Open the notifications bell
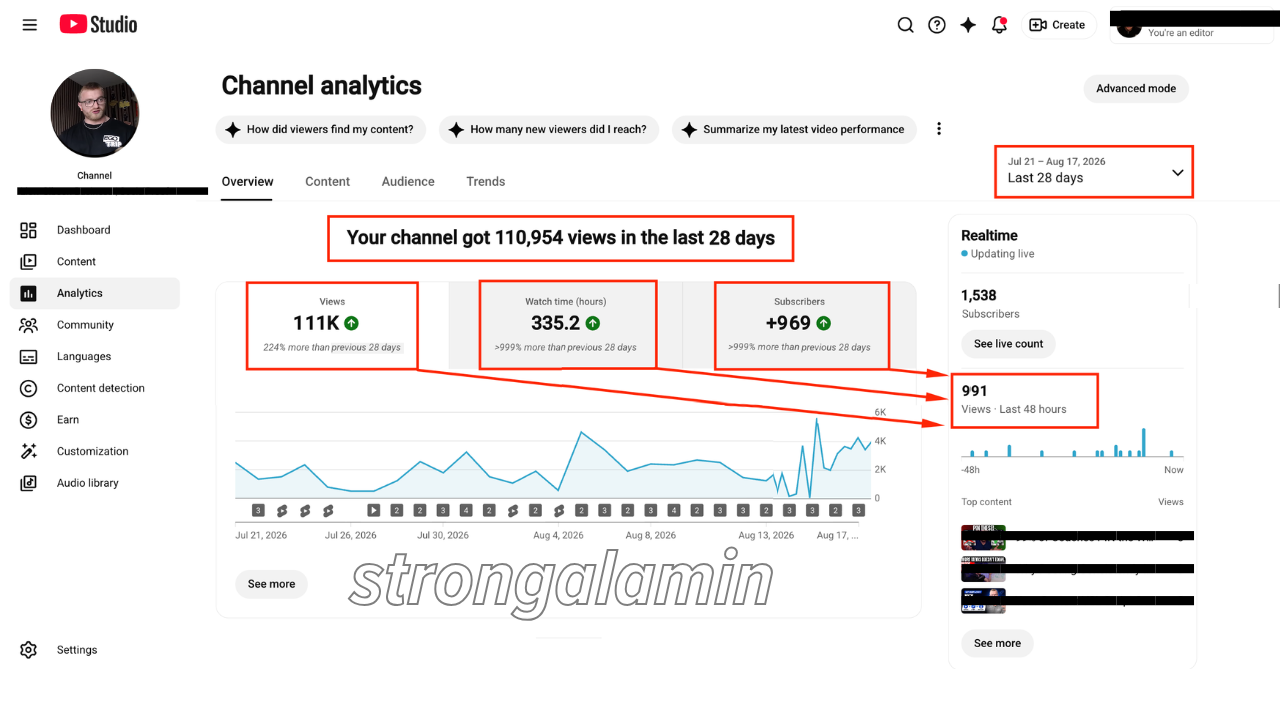 [x=999, y=25]
